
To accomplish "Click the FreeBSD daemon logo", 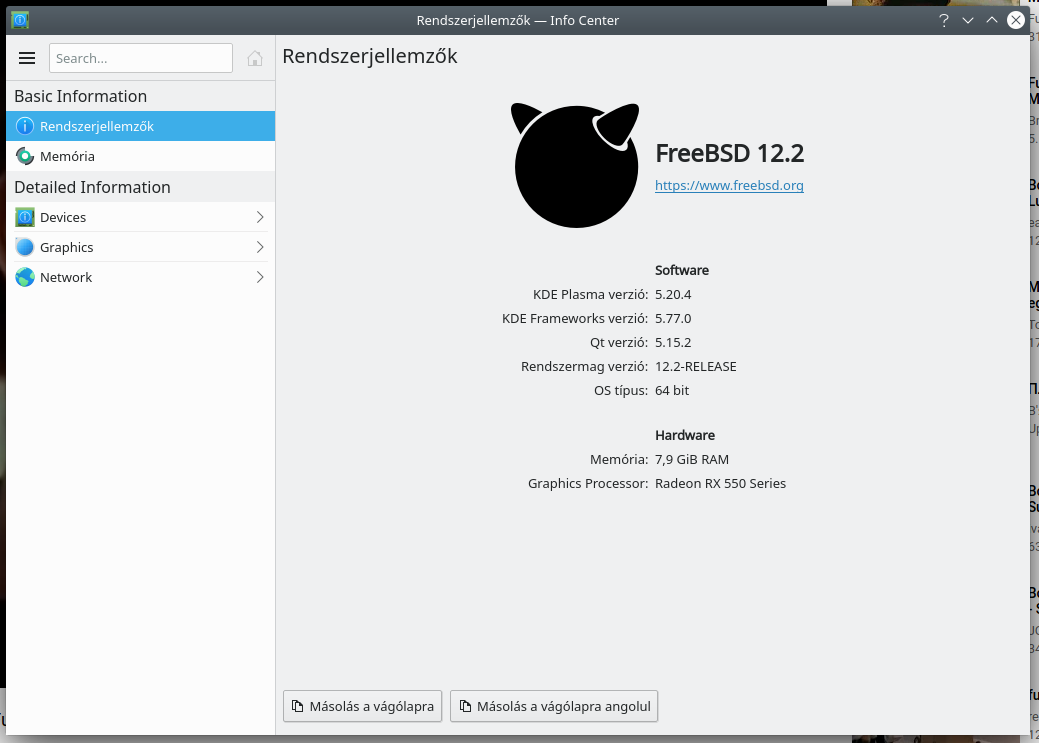I will pos(575,165).
